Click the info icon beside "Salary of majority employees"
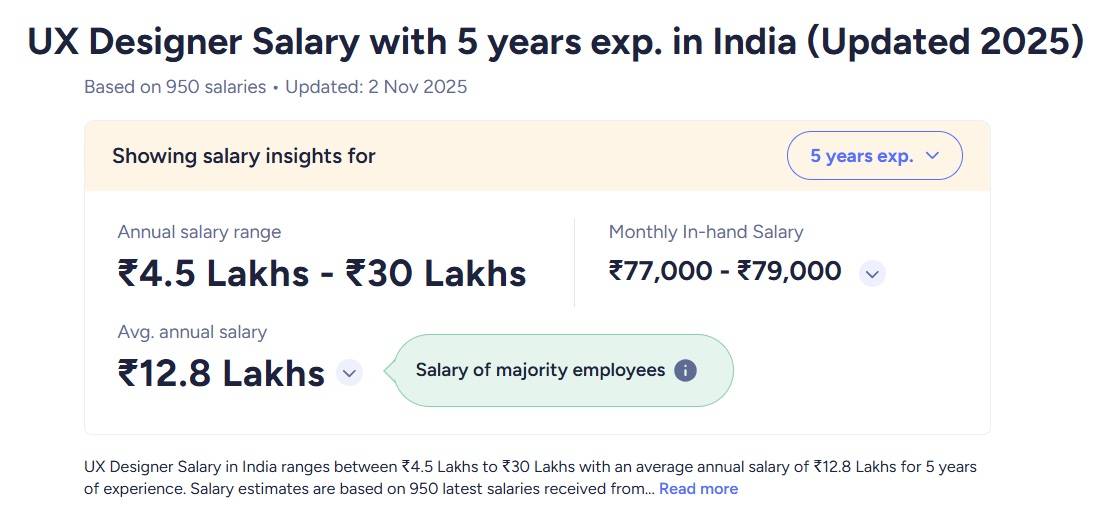This screenshot has height=531, width=1095. [x=685, y=370]
